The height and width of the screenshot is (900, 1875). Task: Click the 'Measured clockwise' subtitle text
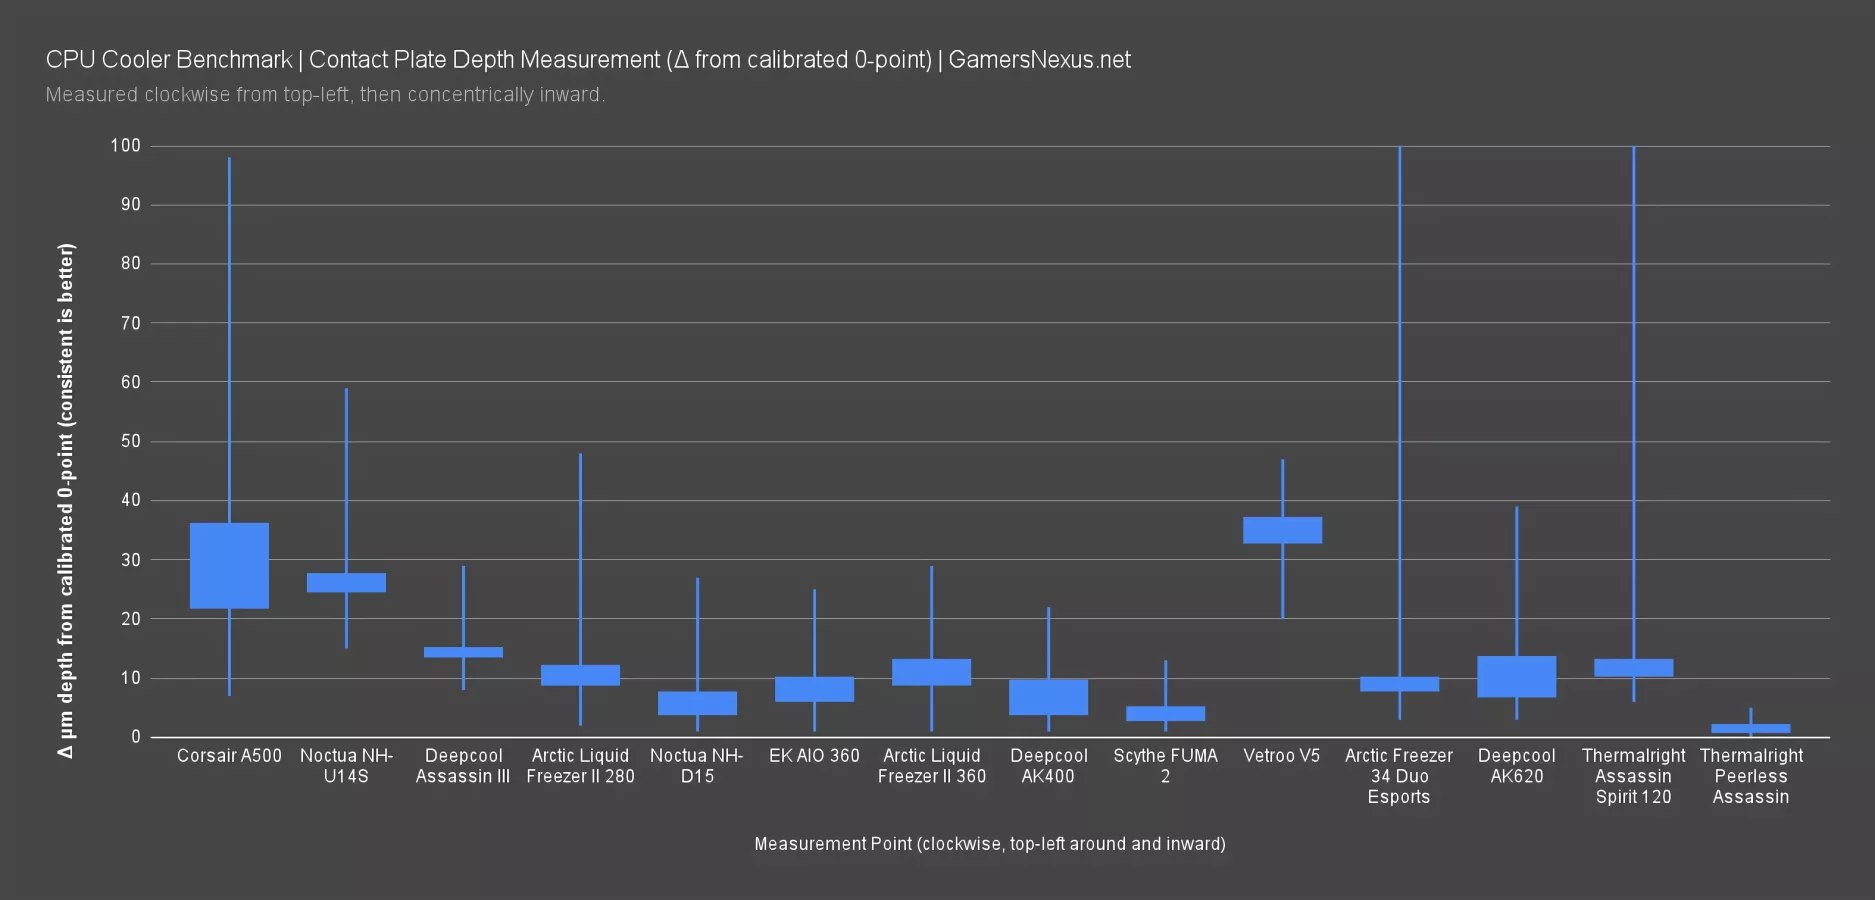(325, 95)
